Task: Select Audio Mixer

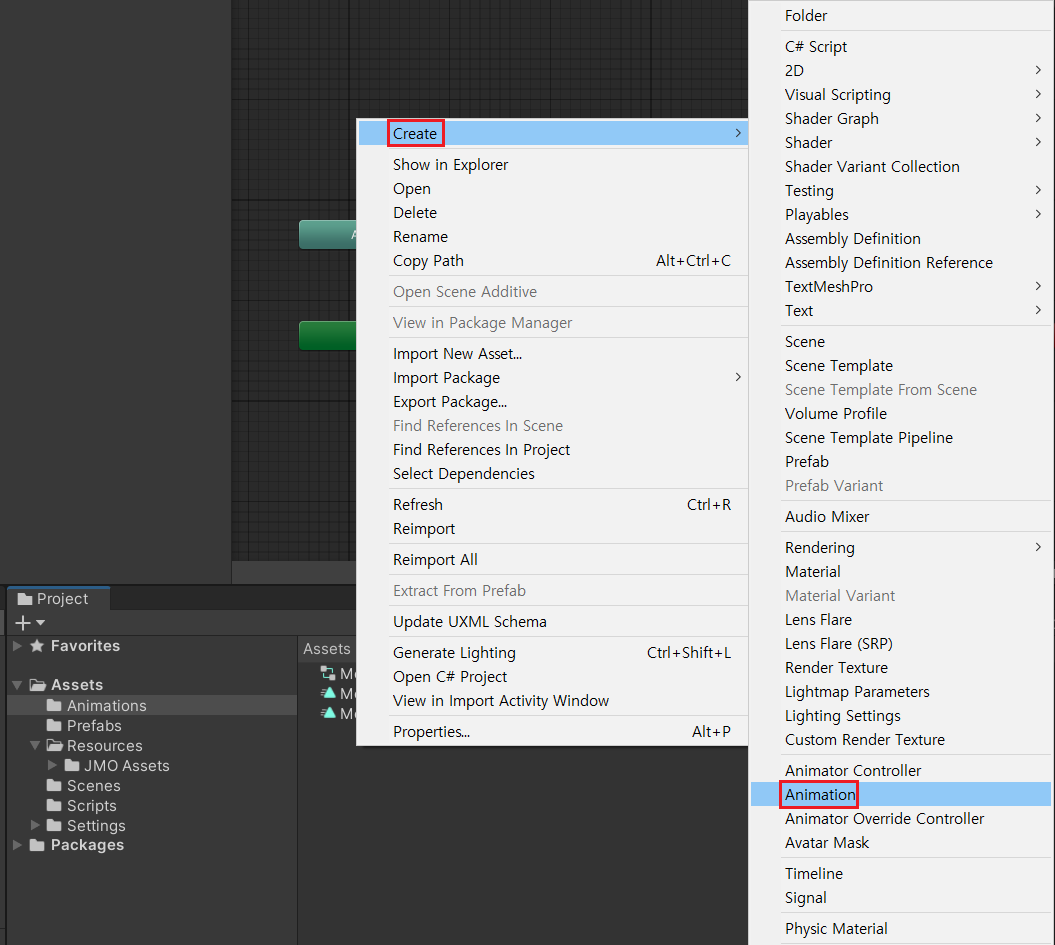Action: click(x=900, y=517)
